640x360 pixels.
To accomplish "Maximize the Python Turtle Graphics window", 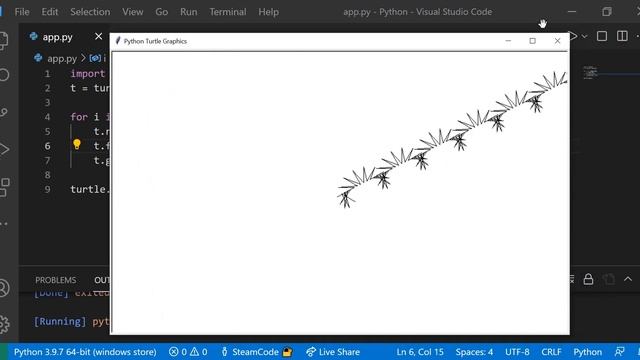I will click(532, 41).
